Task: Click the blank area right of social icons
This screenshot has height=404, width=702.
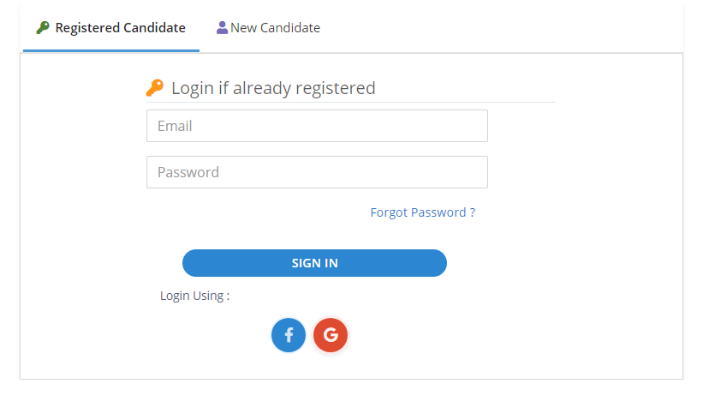Action: 500,335
